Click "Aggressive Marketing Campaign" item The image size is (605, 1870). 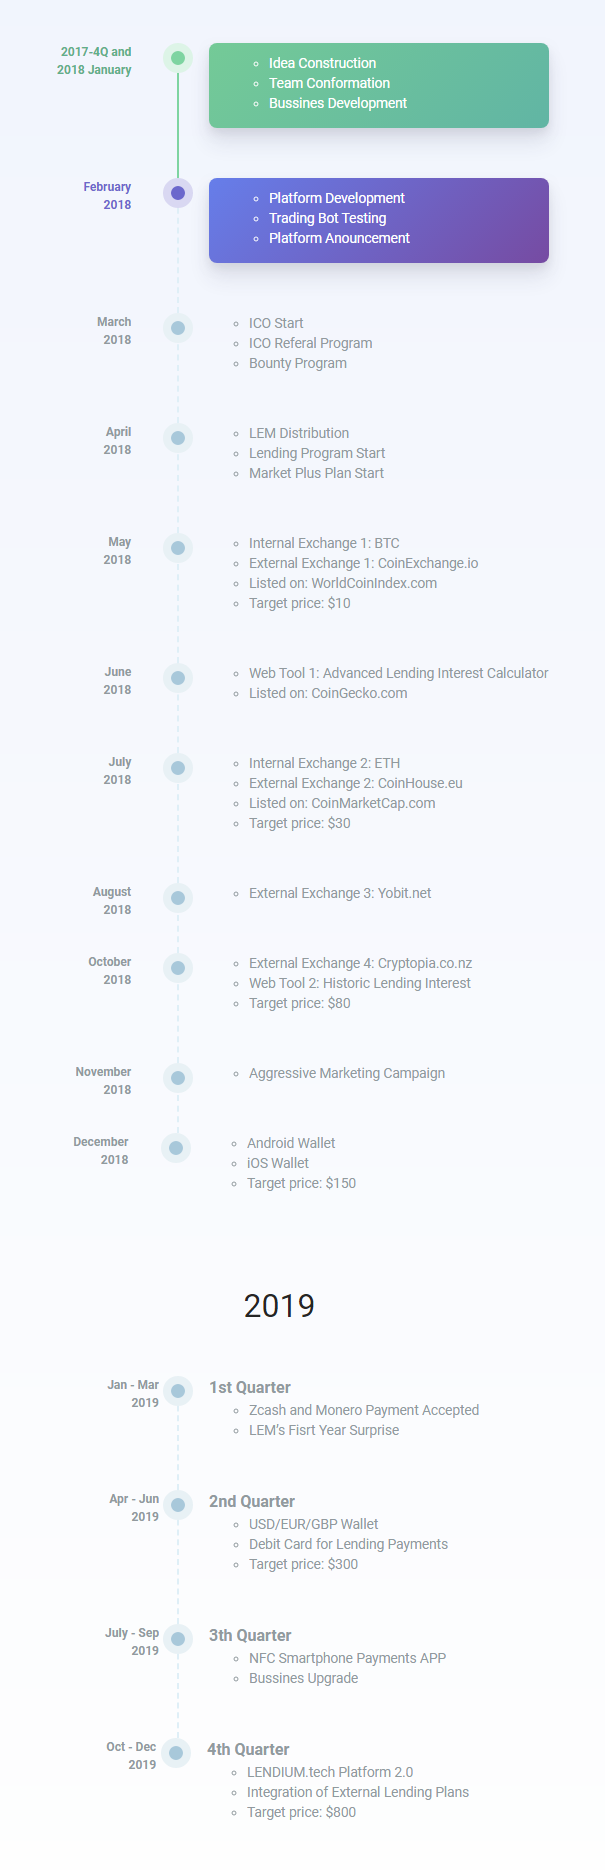(347, 1073)
